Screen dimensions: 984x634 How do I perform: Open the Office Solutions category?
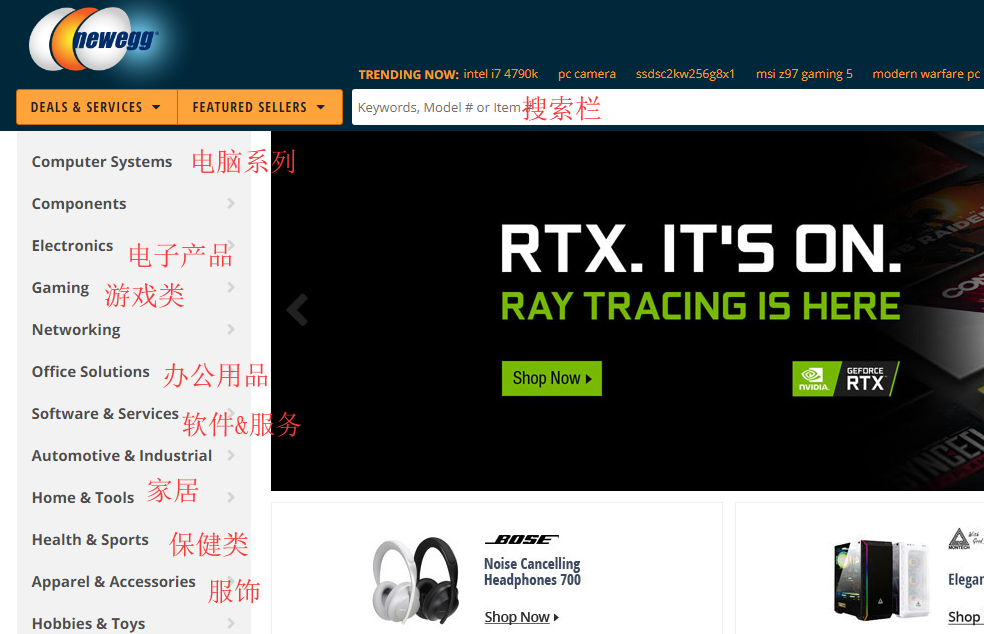tap(90, 372)
